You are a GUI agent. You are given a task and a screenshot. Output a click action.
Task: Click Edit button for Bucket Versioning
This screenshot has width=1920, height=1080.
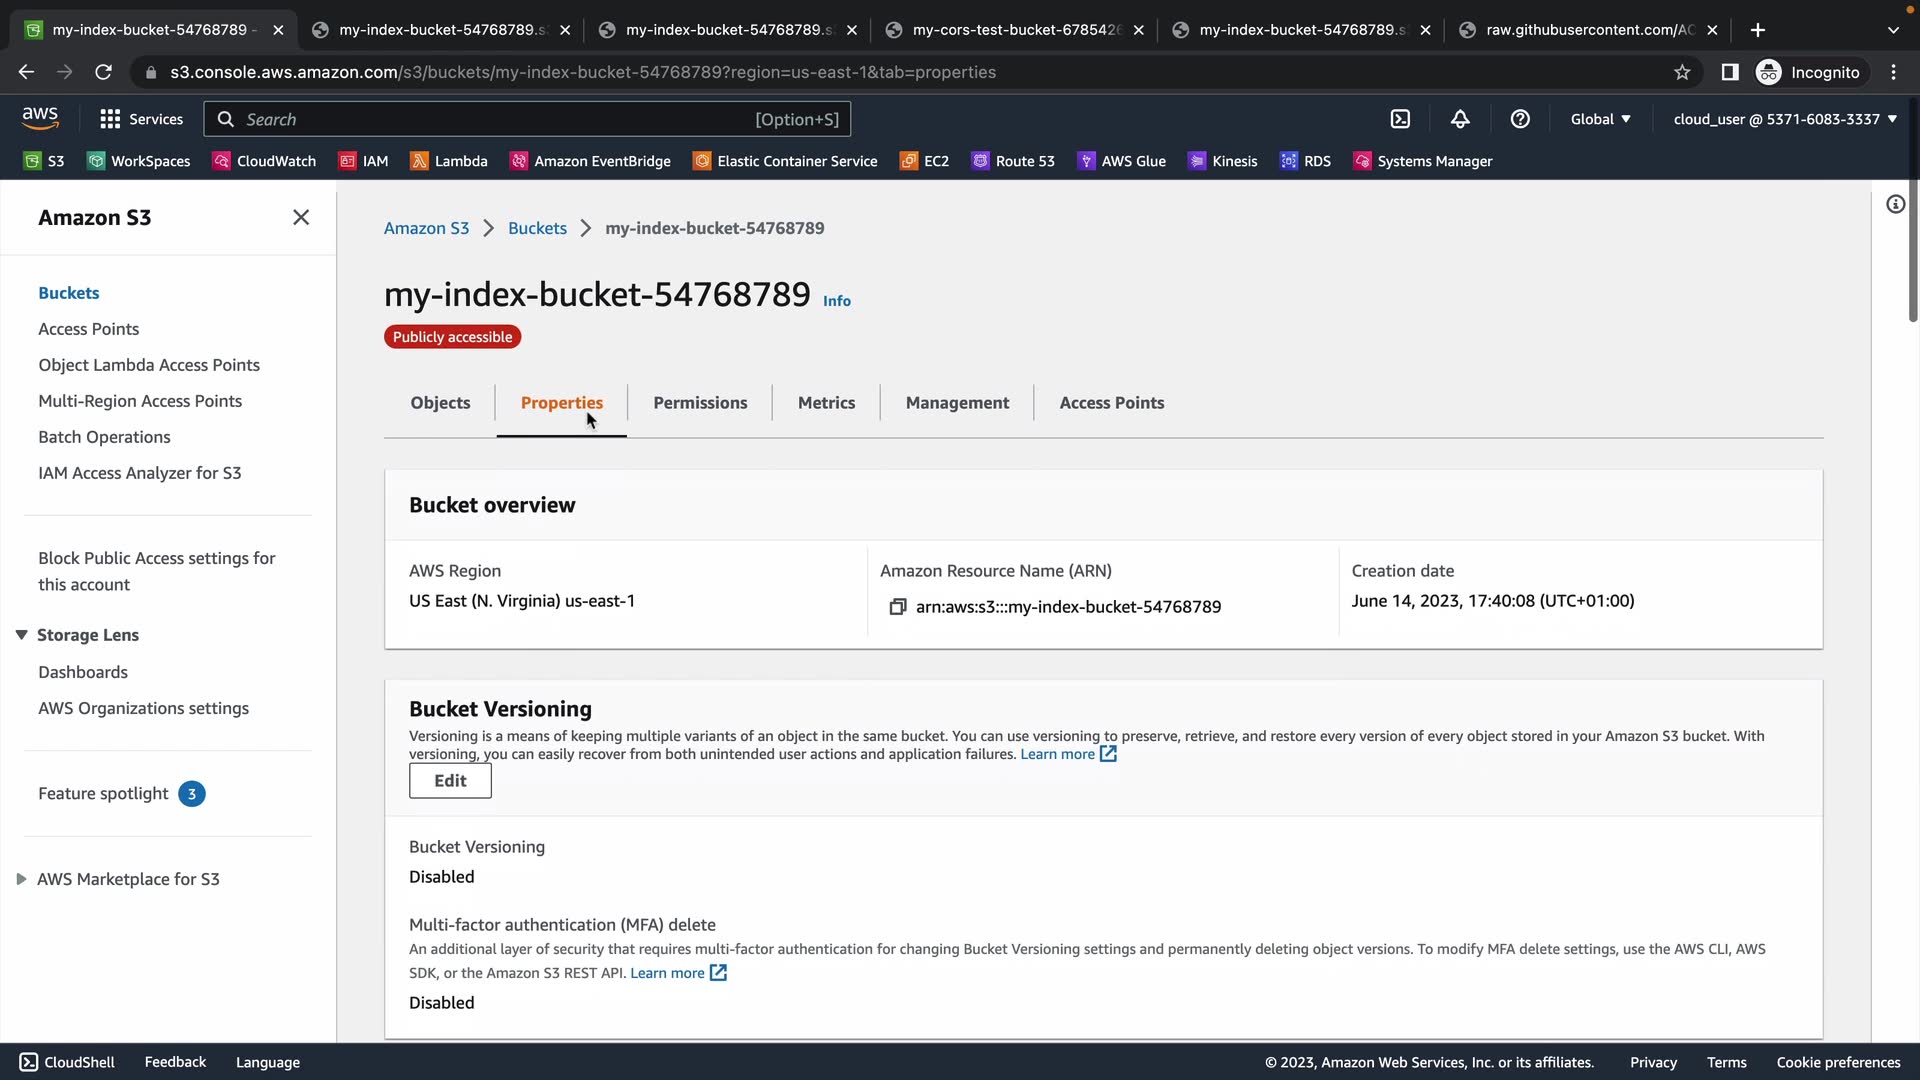point(450,781)
